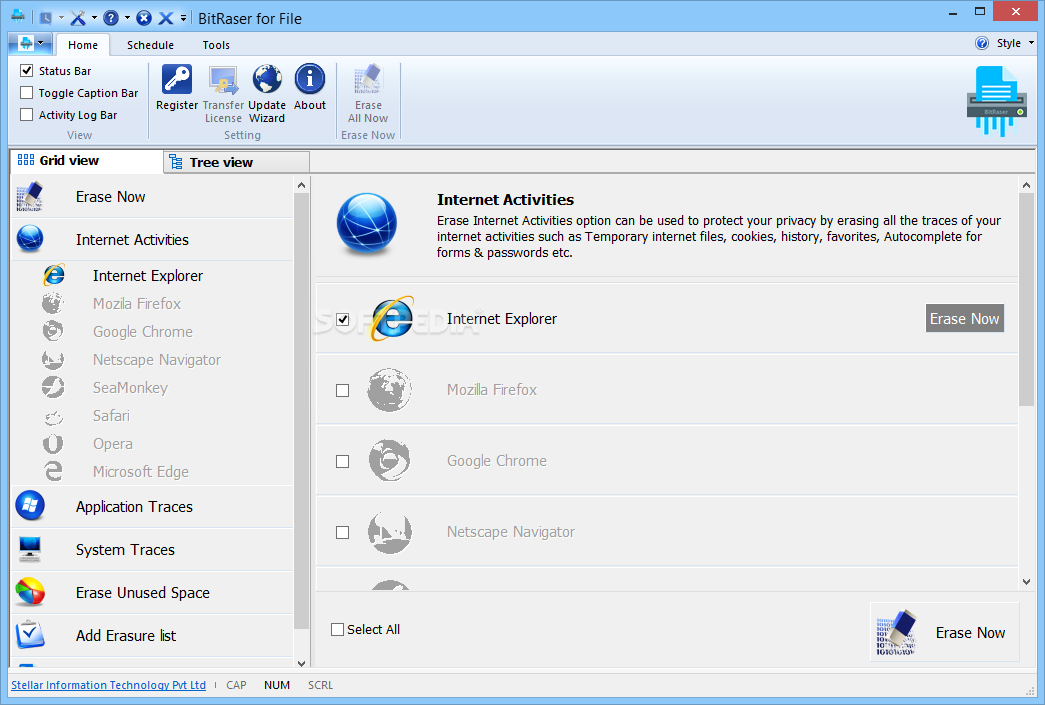Click the help icon next to Style
Viewport: 1045px width, 705px height.
tap(982, 43)
